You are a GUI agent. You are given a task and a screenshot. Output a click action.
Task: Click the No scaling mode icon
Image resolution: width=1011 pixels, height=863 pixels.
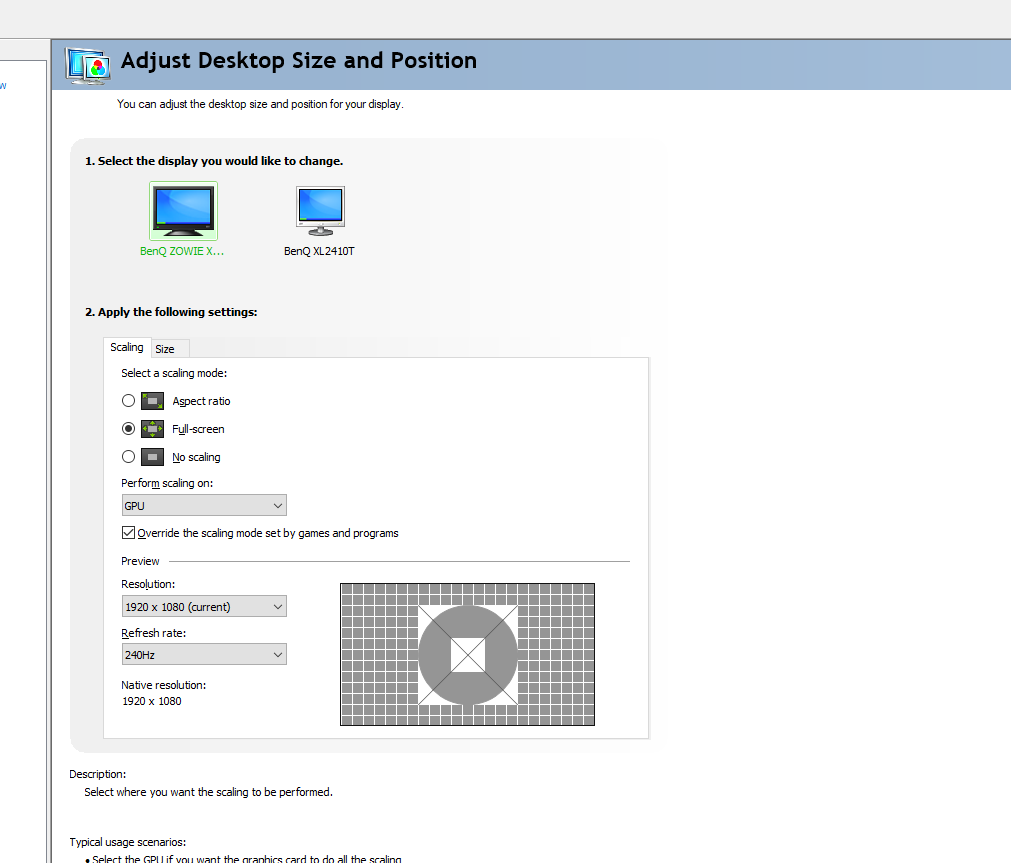[x=151, y=457]
